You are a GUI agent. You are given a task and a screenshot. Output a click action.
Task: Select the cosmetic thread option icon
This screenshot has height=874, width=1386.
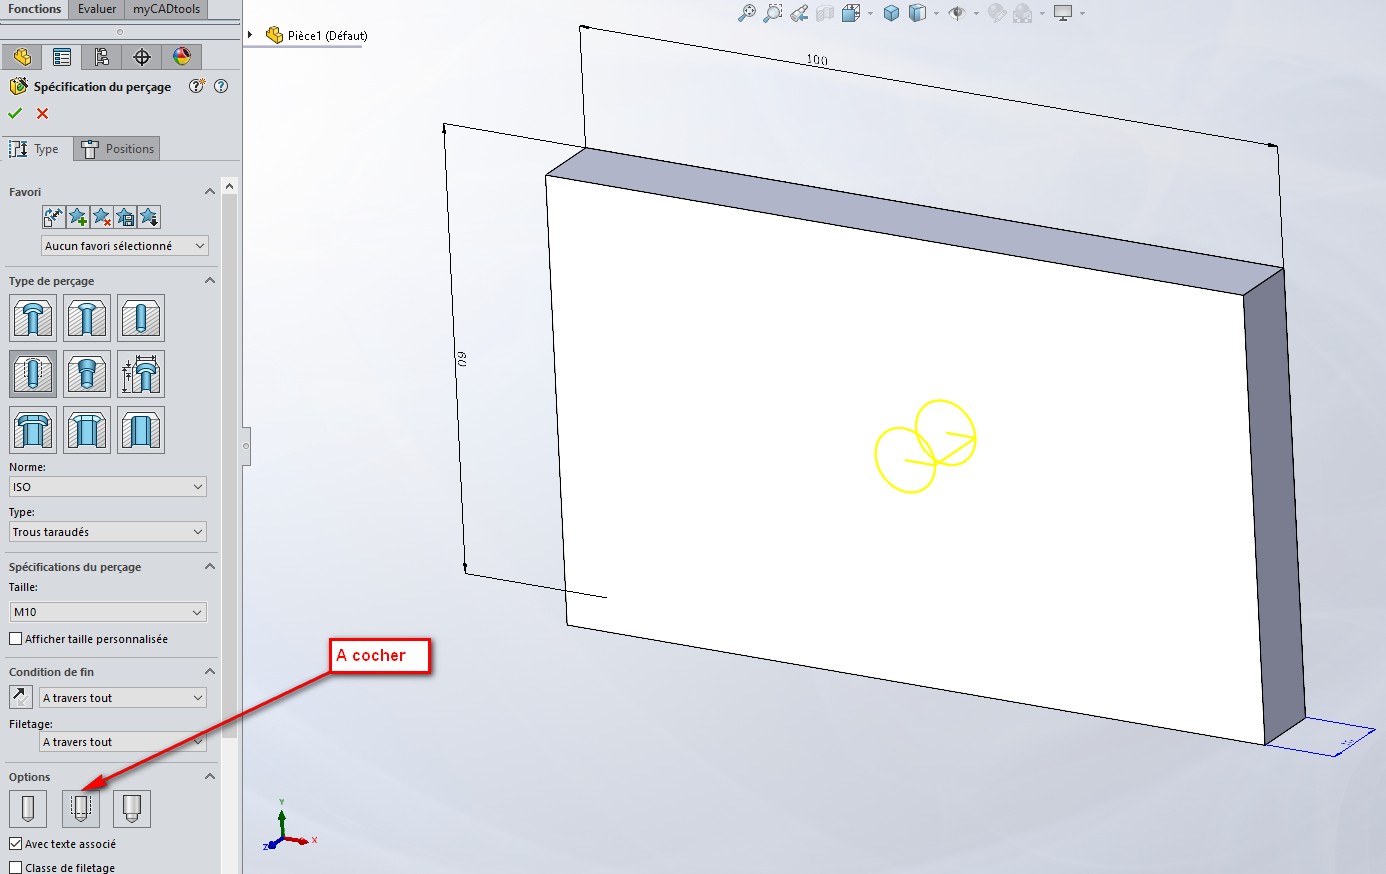tap(81, 808)
